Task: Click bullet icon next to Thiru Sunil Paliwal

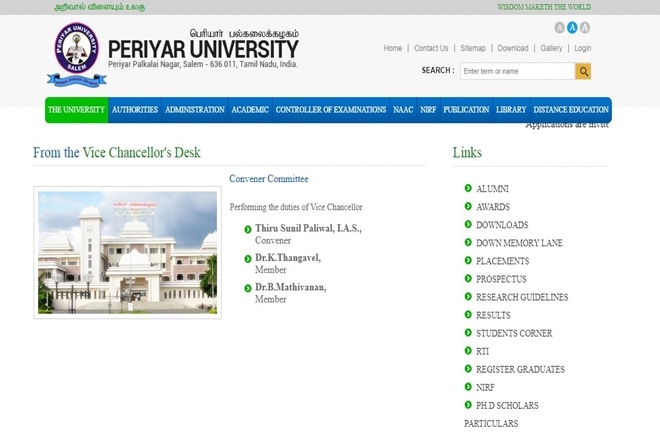Action: (248, 229)
